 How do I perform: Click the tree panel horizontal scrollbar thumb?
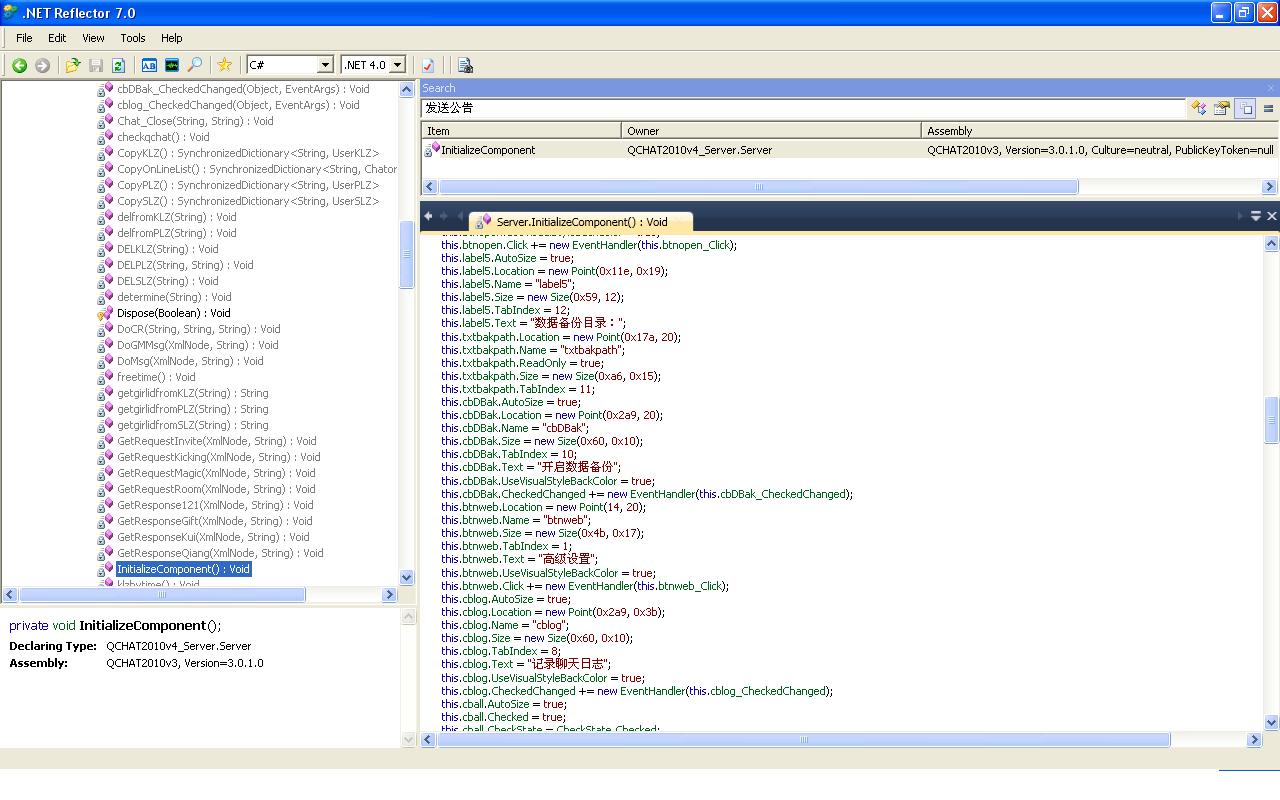[162, 595]
